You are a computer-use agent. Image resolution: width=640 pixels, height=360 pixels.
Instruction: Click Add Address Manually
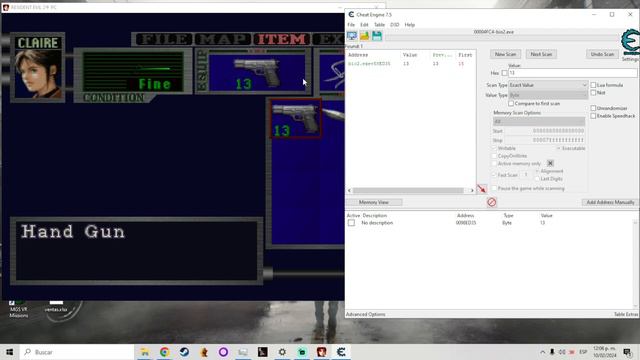[610, 202]
